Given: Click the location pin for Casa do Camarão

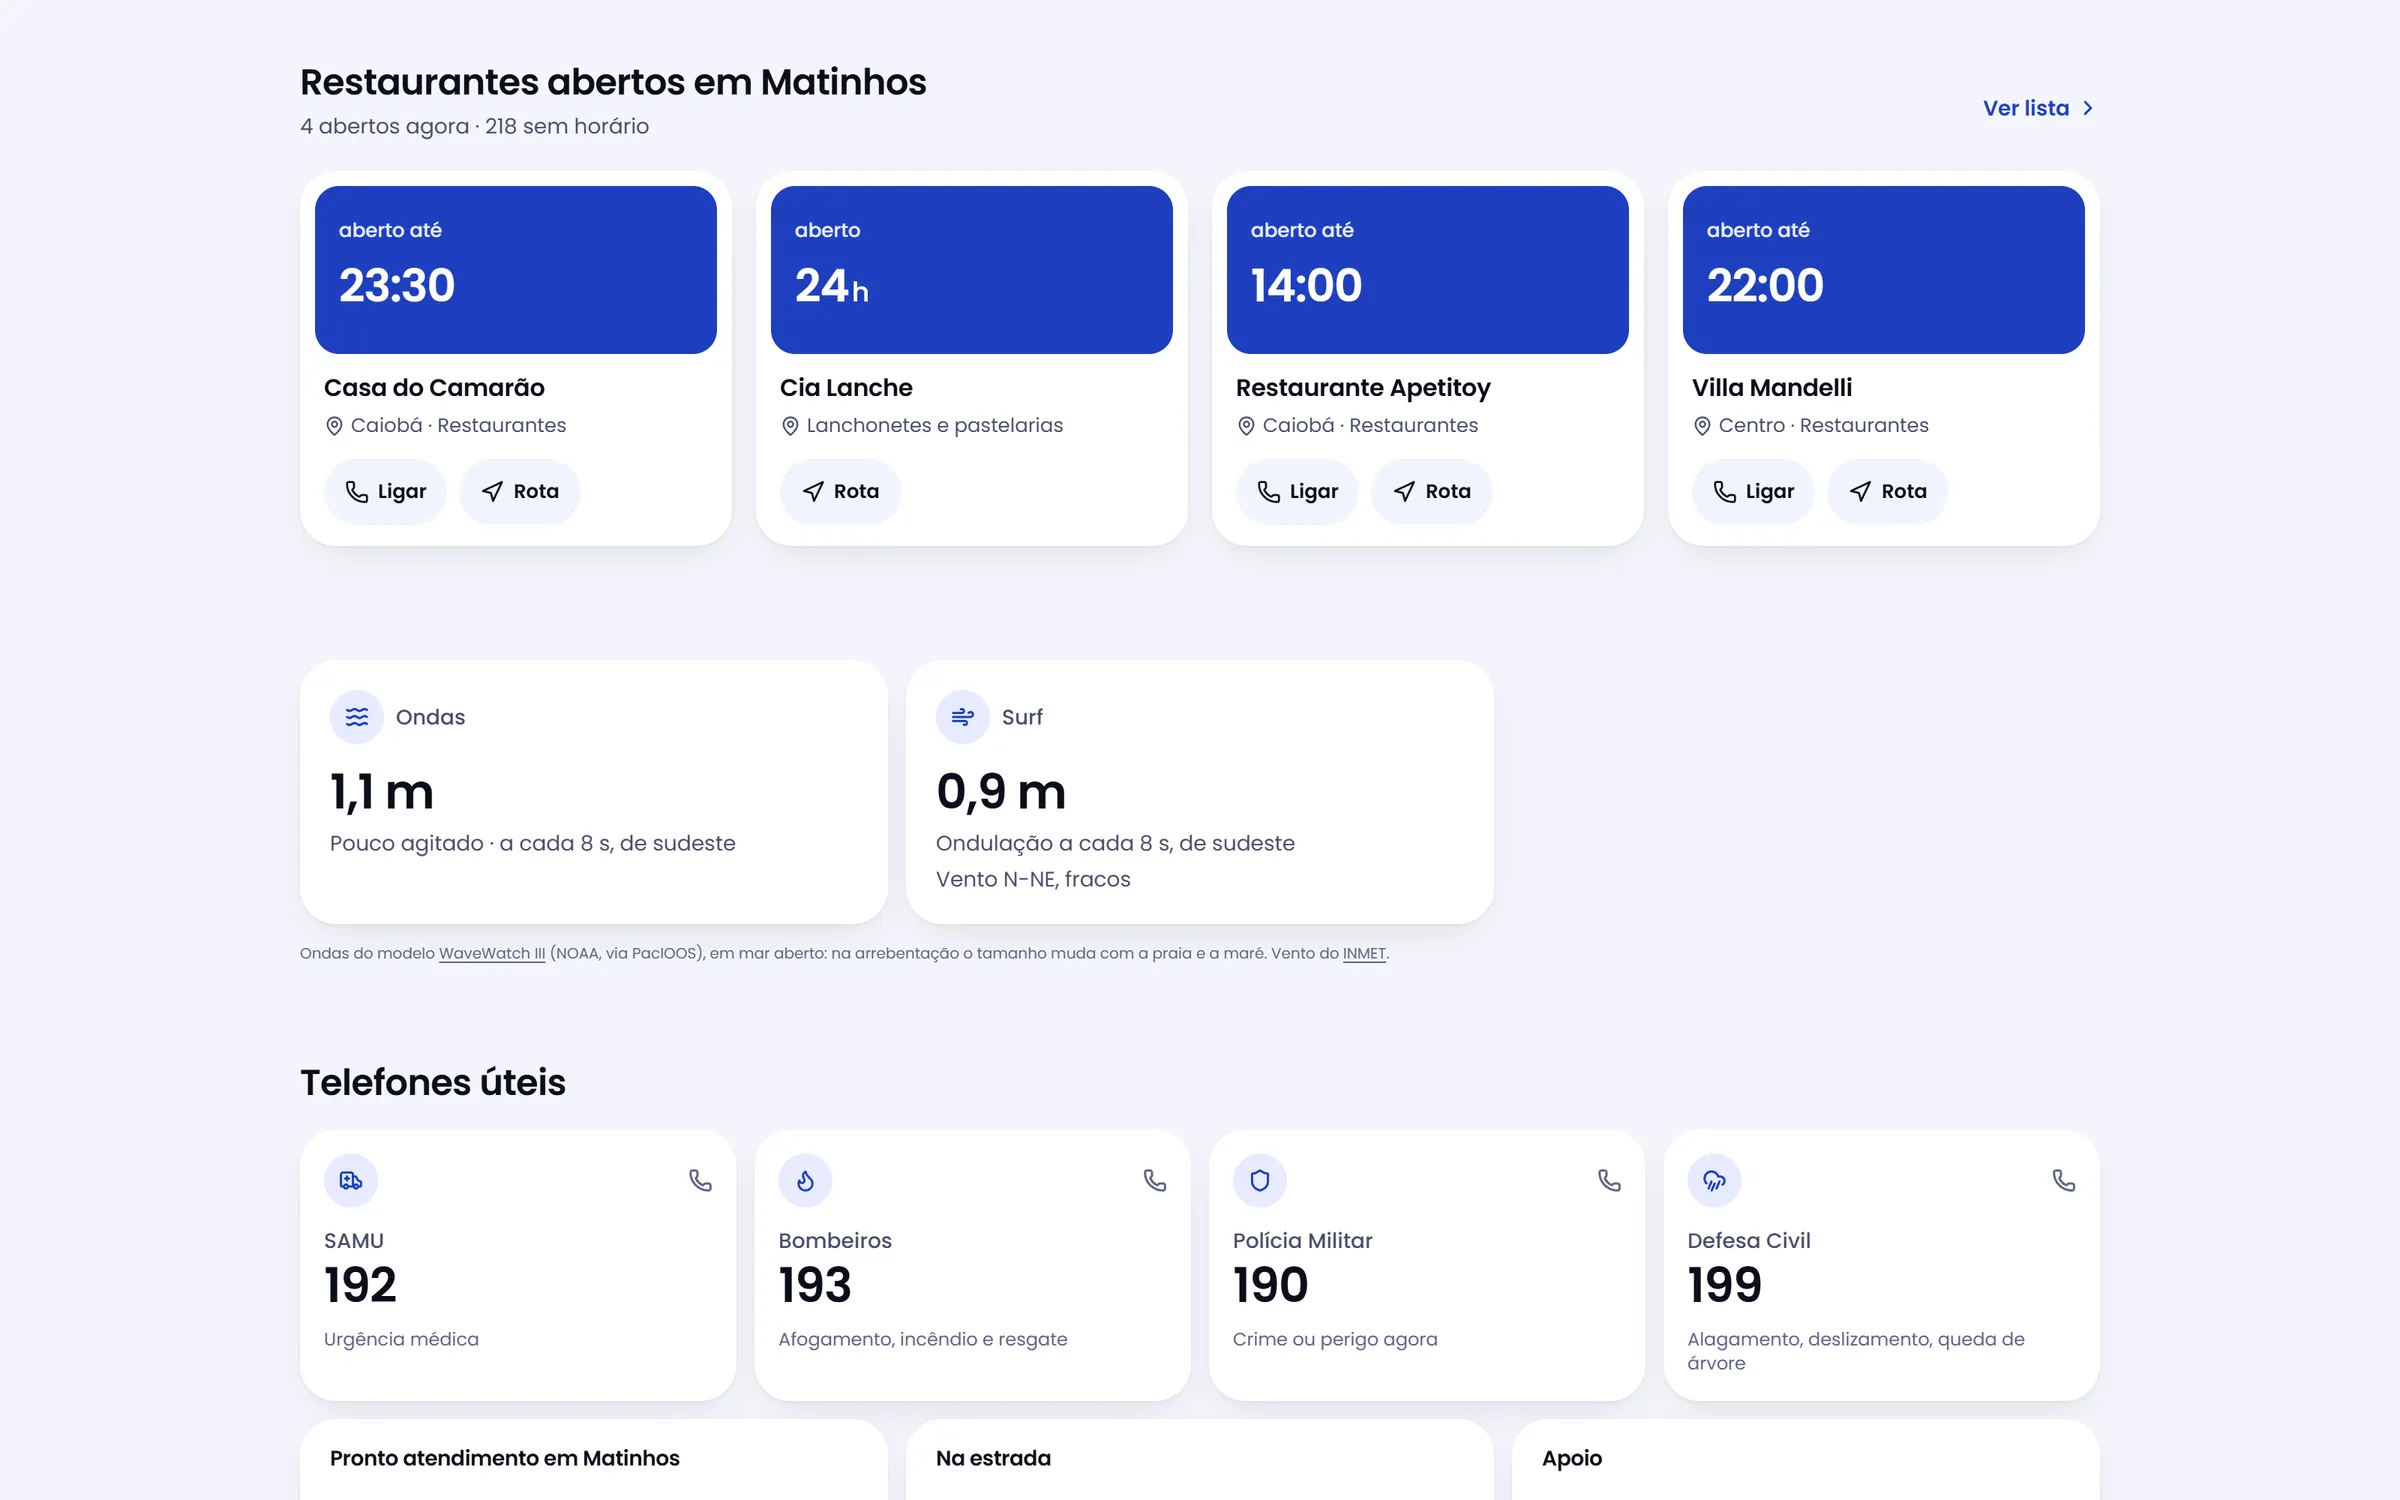Looking at the screenshot, I should point(334,426).
